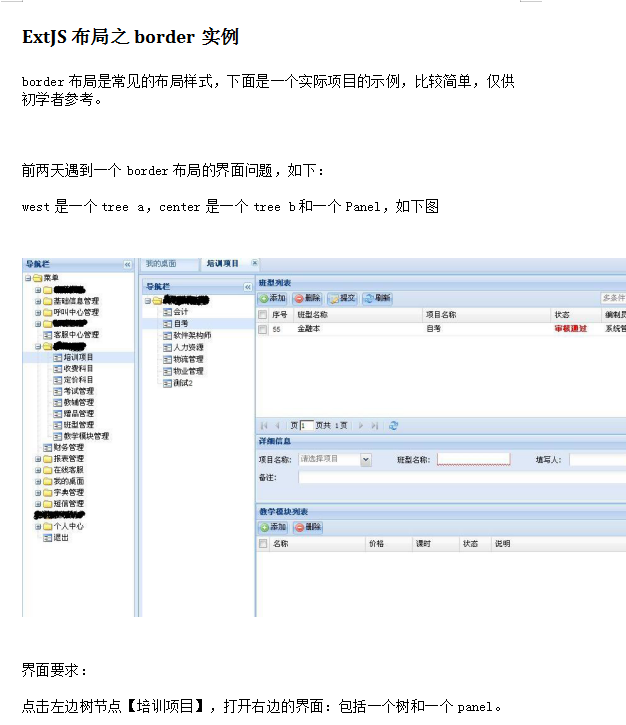Open the 项目名称 dropdown arrow
The height and width of the screenshot is (725, 626).
tap(366, 459)
